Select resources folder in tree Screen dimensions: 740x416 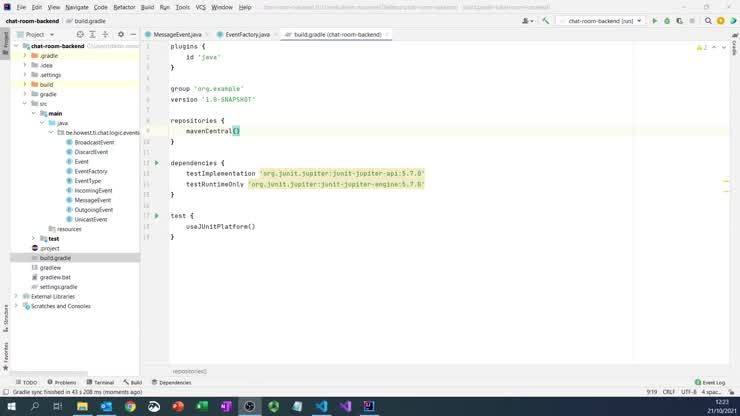click(x=69, y=229)
